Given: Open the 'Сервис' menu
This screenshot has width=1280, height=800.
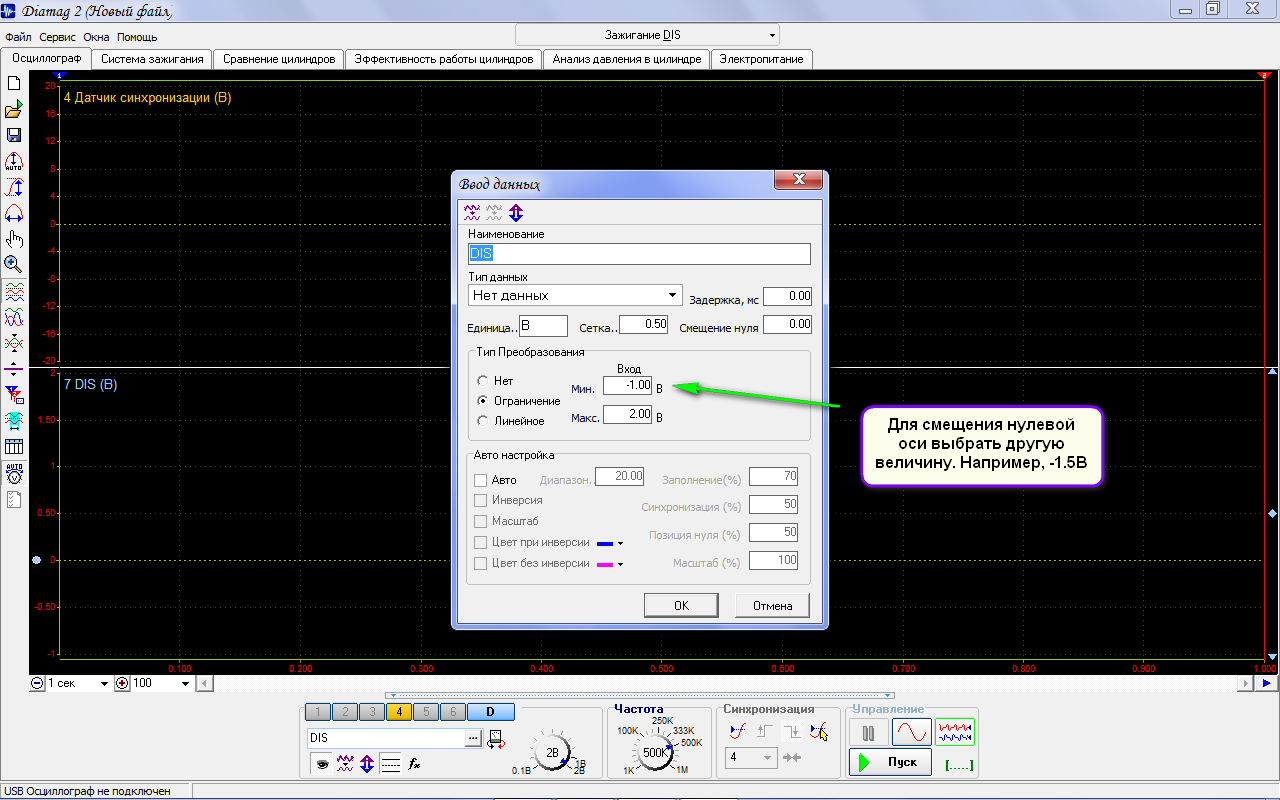Looking at the screenshot, I should pyautogui.click(x=58, y=37).
